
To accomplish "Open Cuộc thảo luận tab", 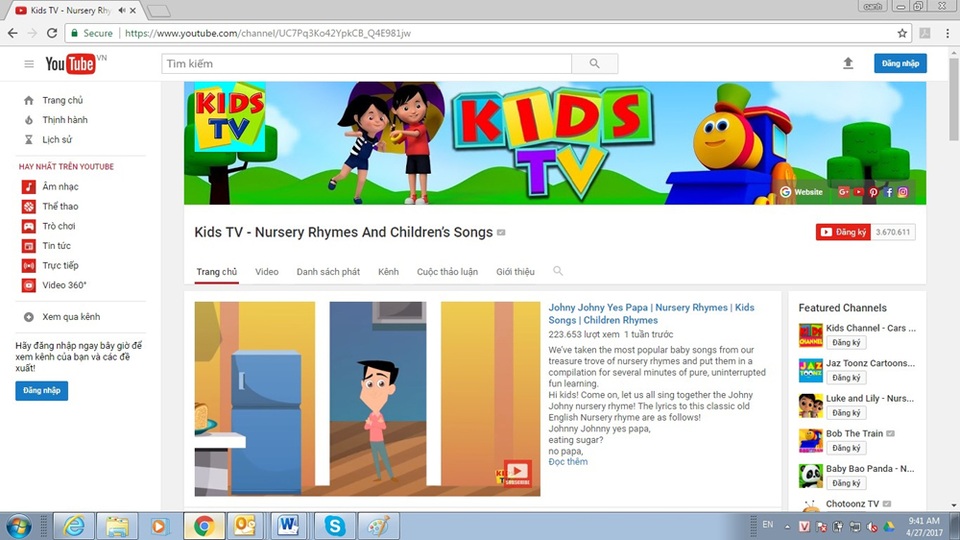I will click(x=448, y=272).
